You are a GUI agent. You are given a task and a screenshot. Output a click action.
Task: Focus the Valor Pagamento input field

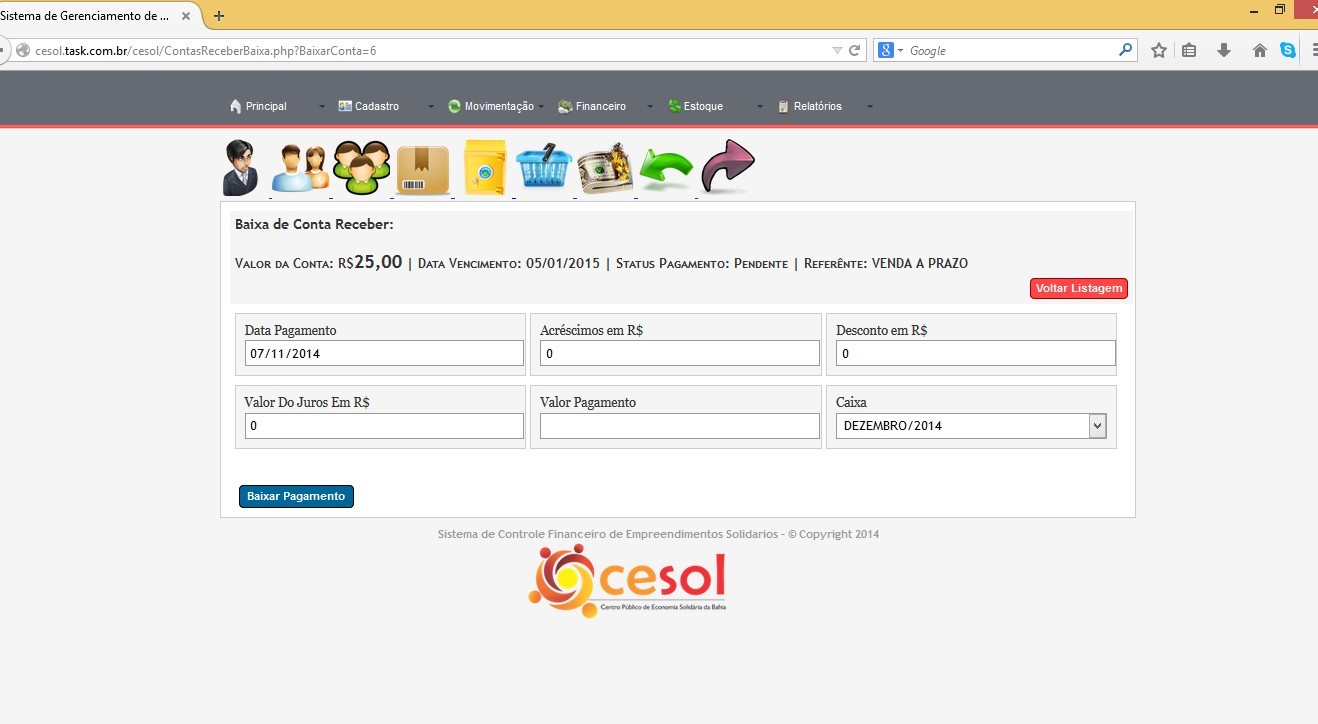pos(679,426)
